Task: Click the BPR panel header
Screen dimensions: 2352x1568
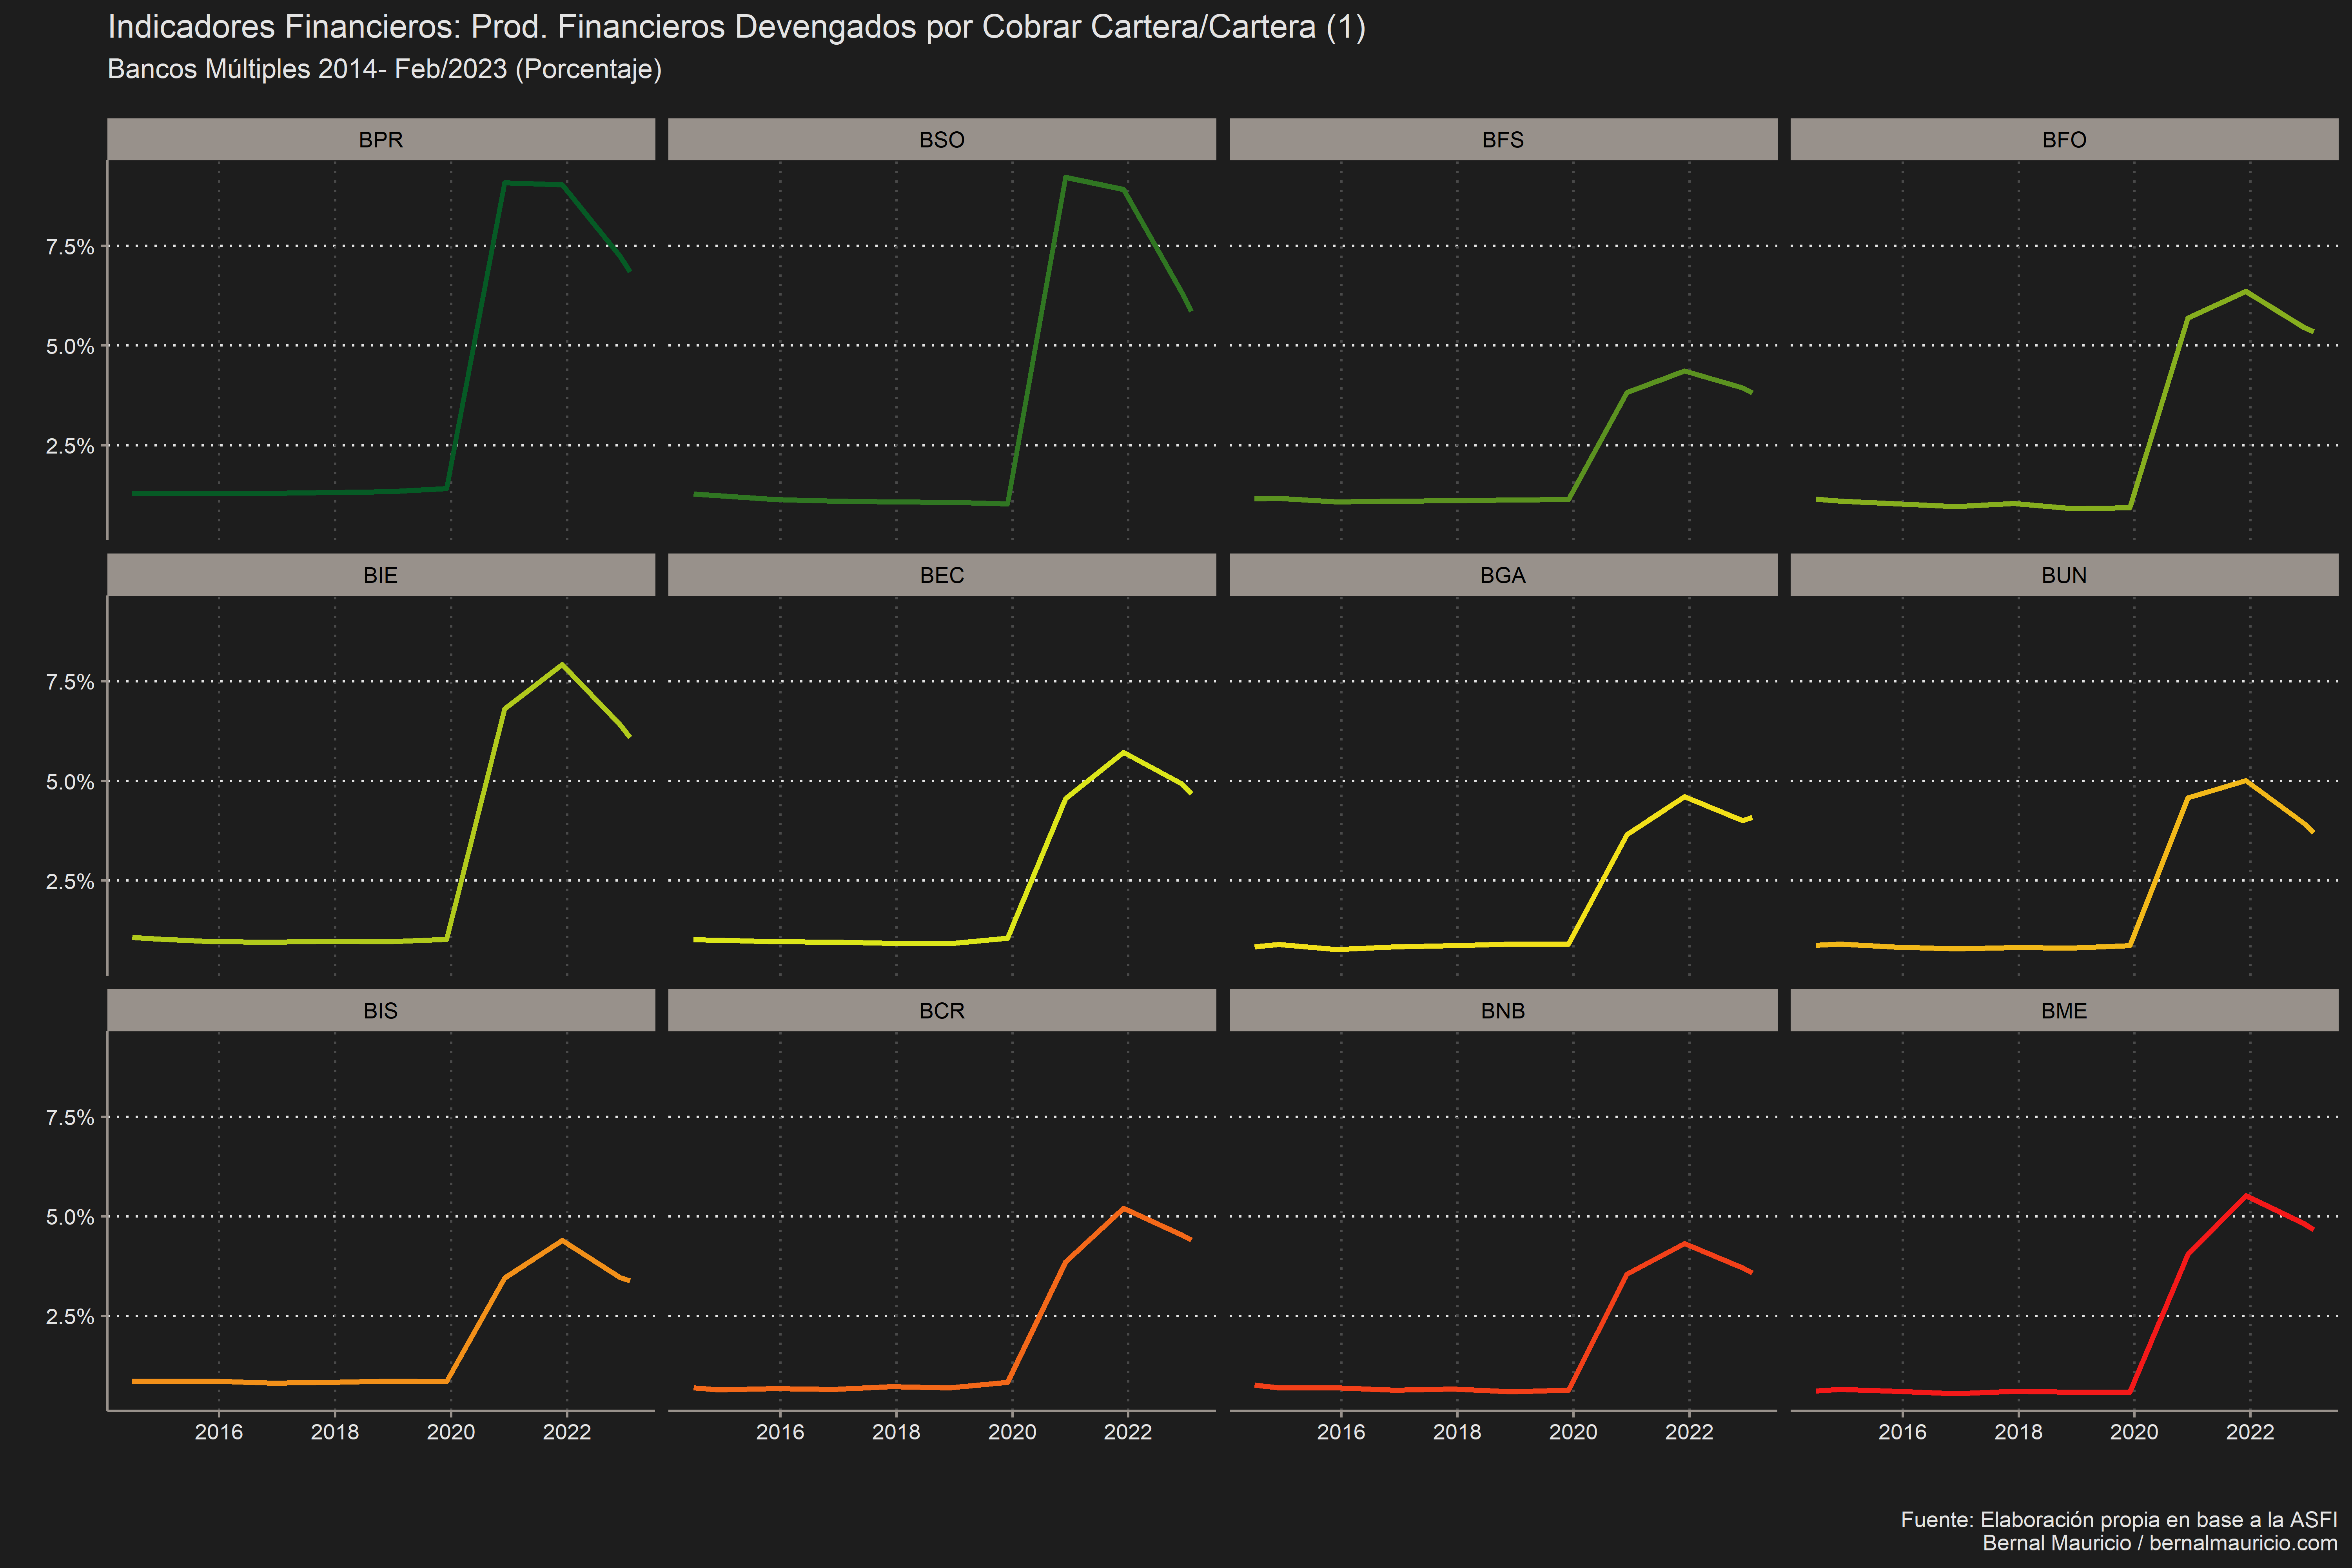Action: 381,139
